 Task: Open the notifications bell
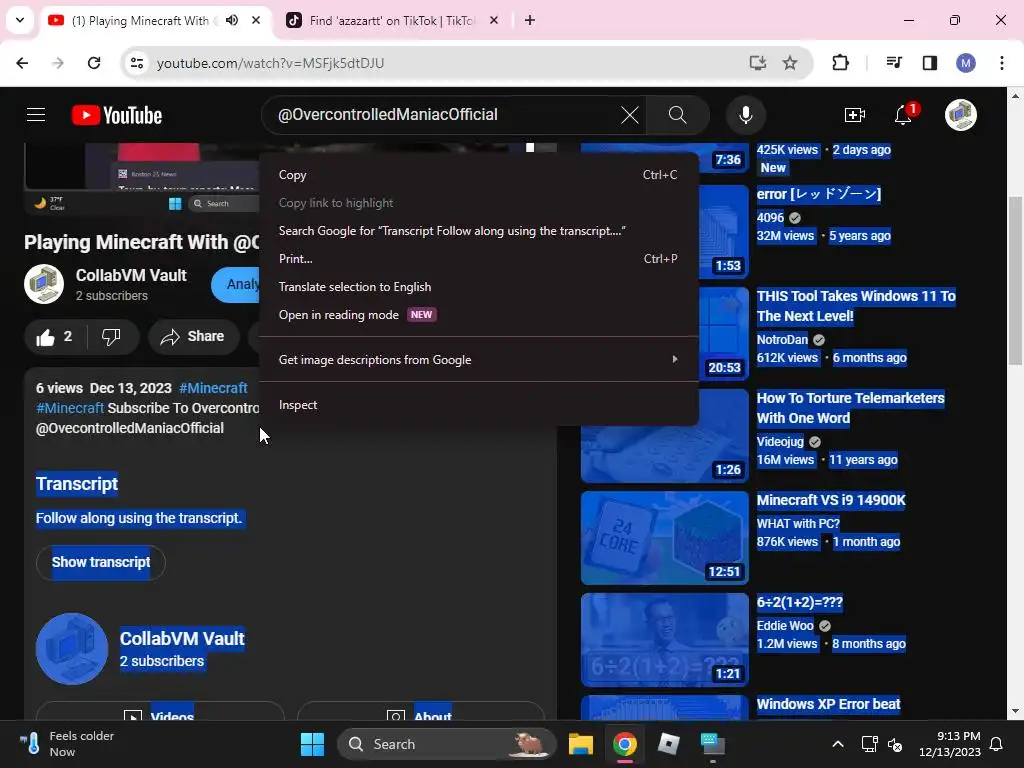903,115
